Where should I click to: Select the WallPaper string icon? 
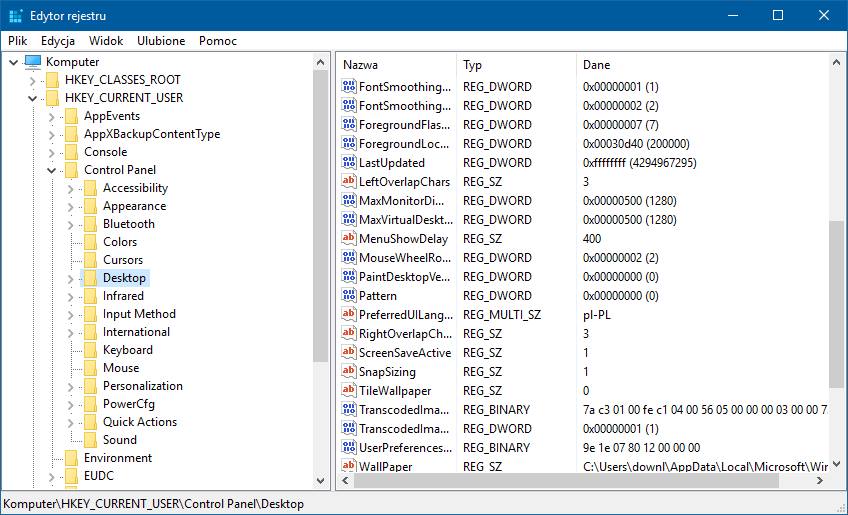pos(349,465)
